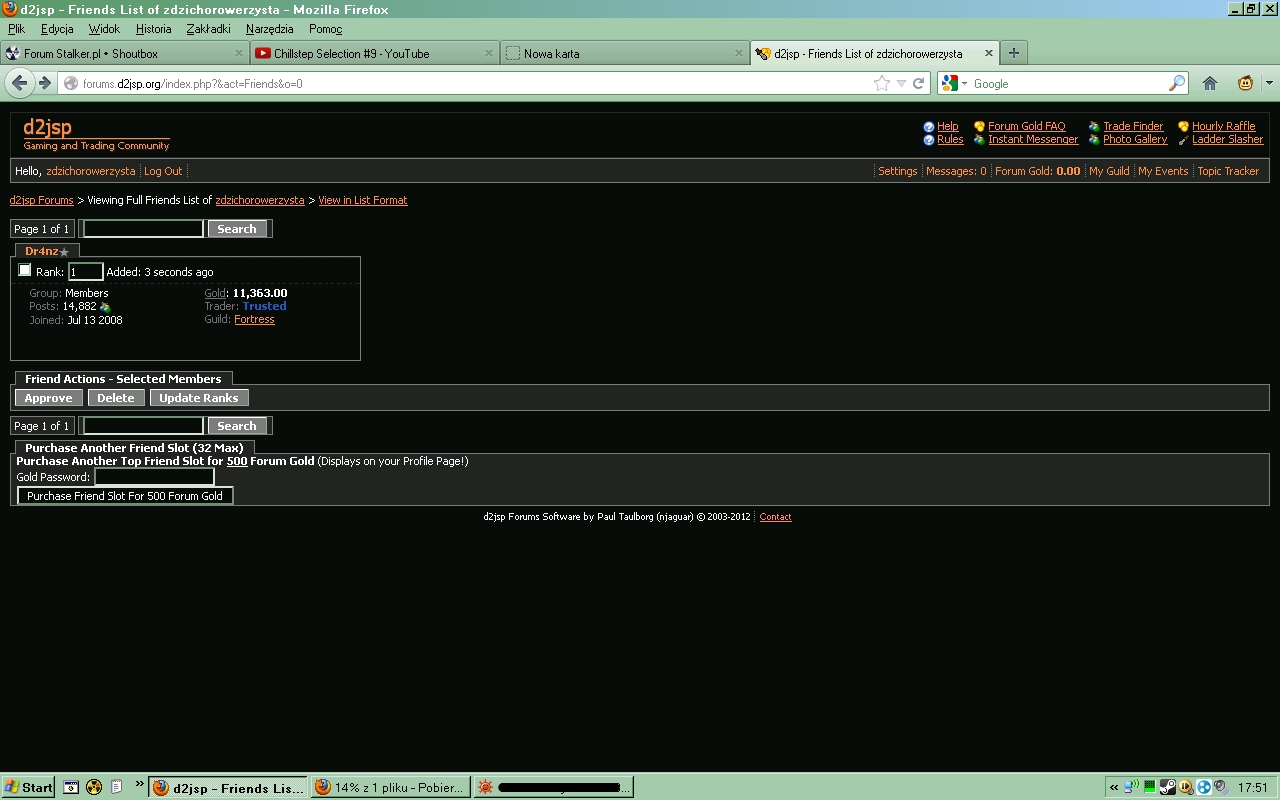Click the volume speaker tray icon
1280x800 pixels.
coord(1220,787)
